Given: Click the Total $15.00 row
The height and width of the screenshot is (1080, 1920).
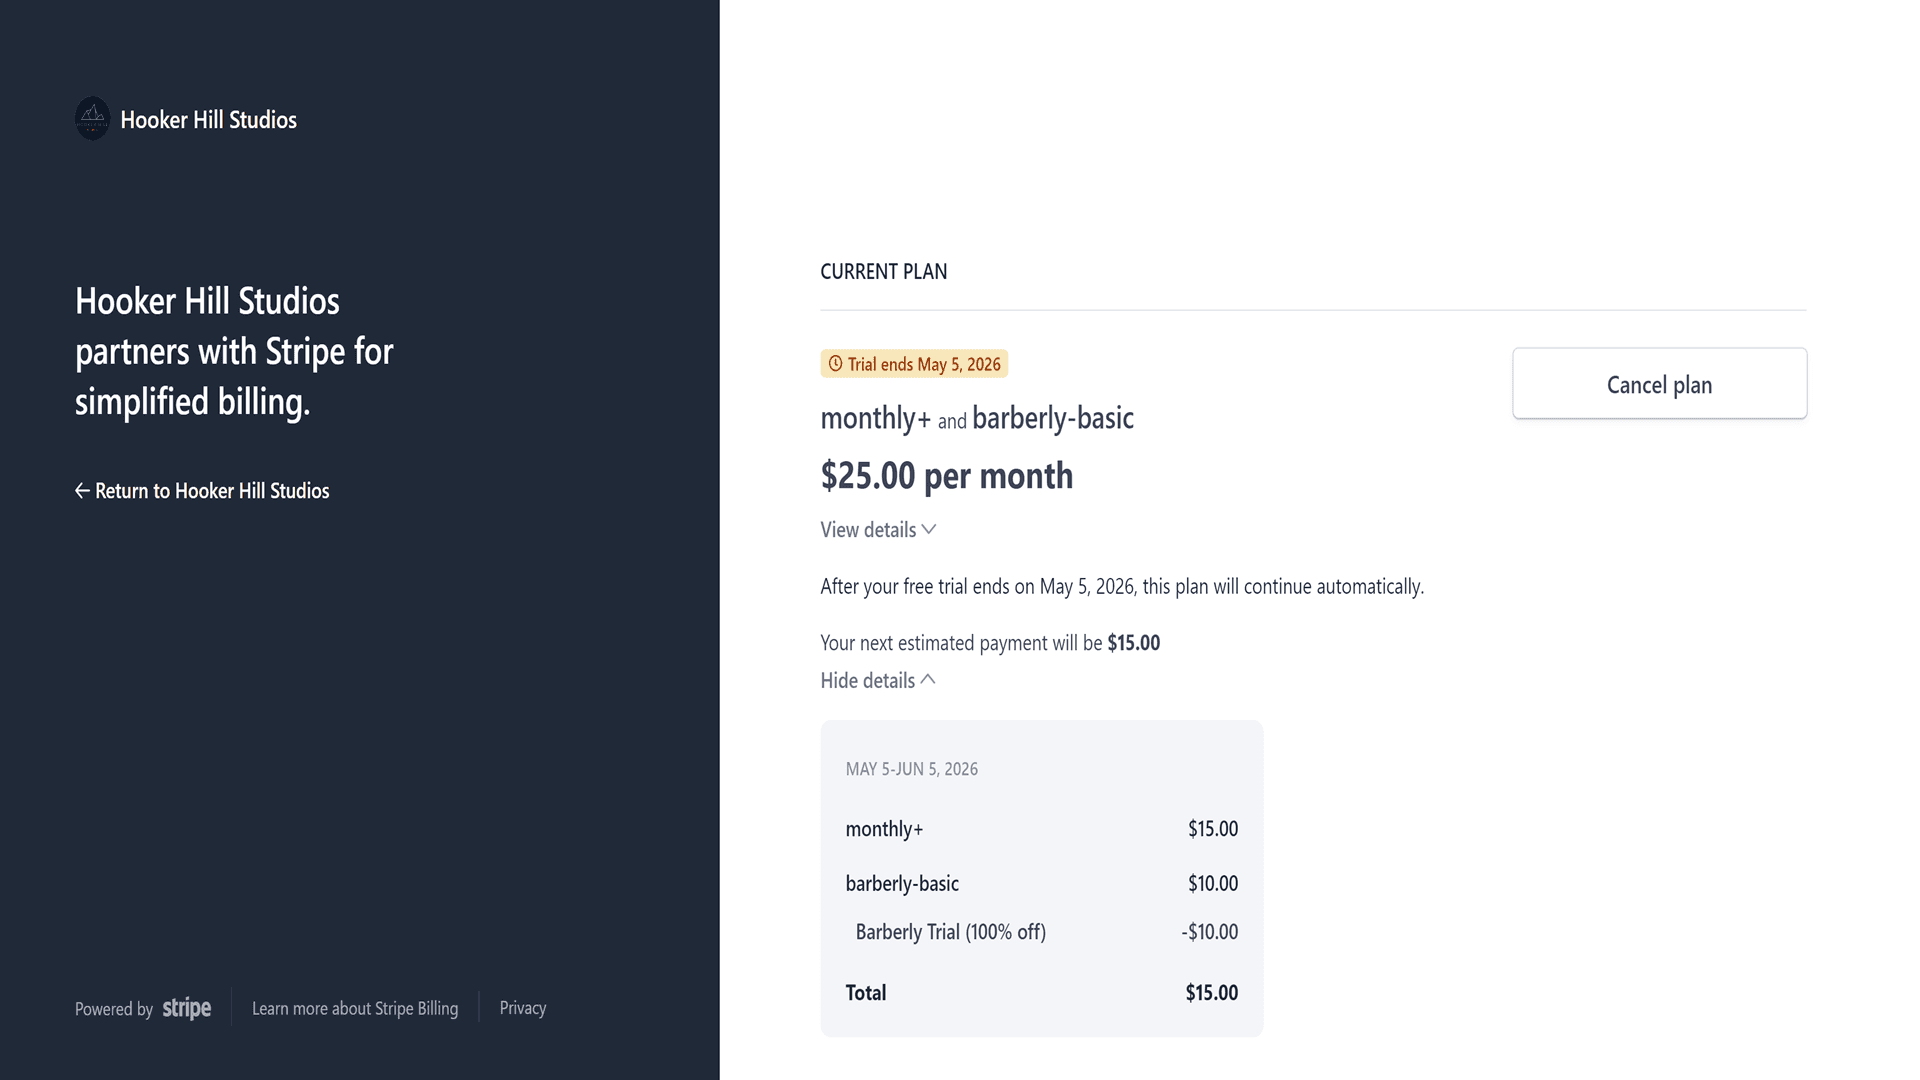Looking at the screenshot, I should pyautogui.click(x=1041, y=993).
